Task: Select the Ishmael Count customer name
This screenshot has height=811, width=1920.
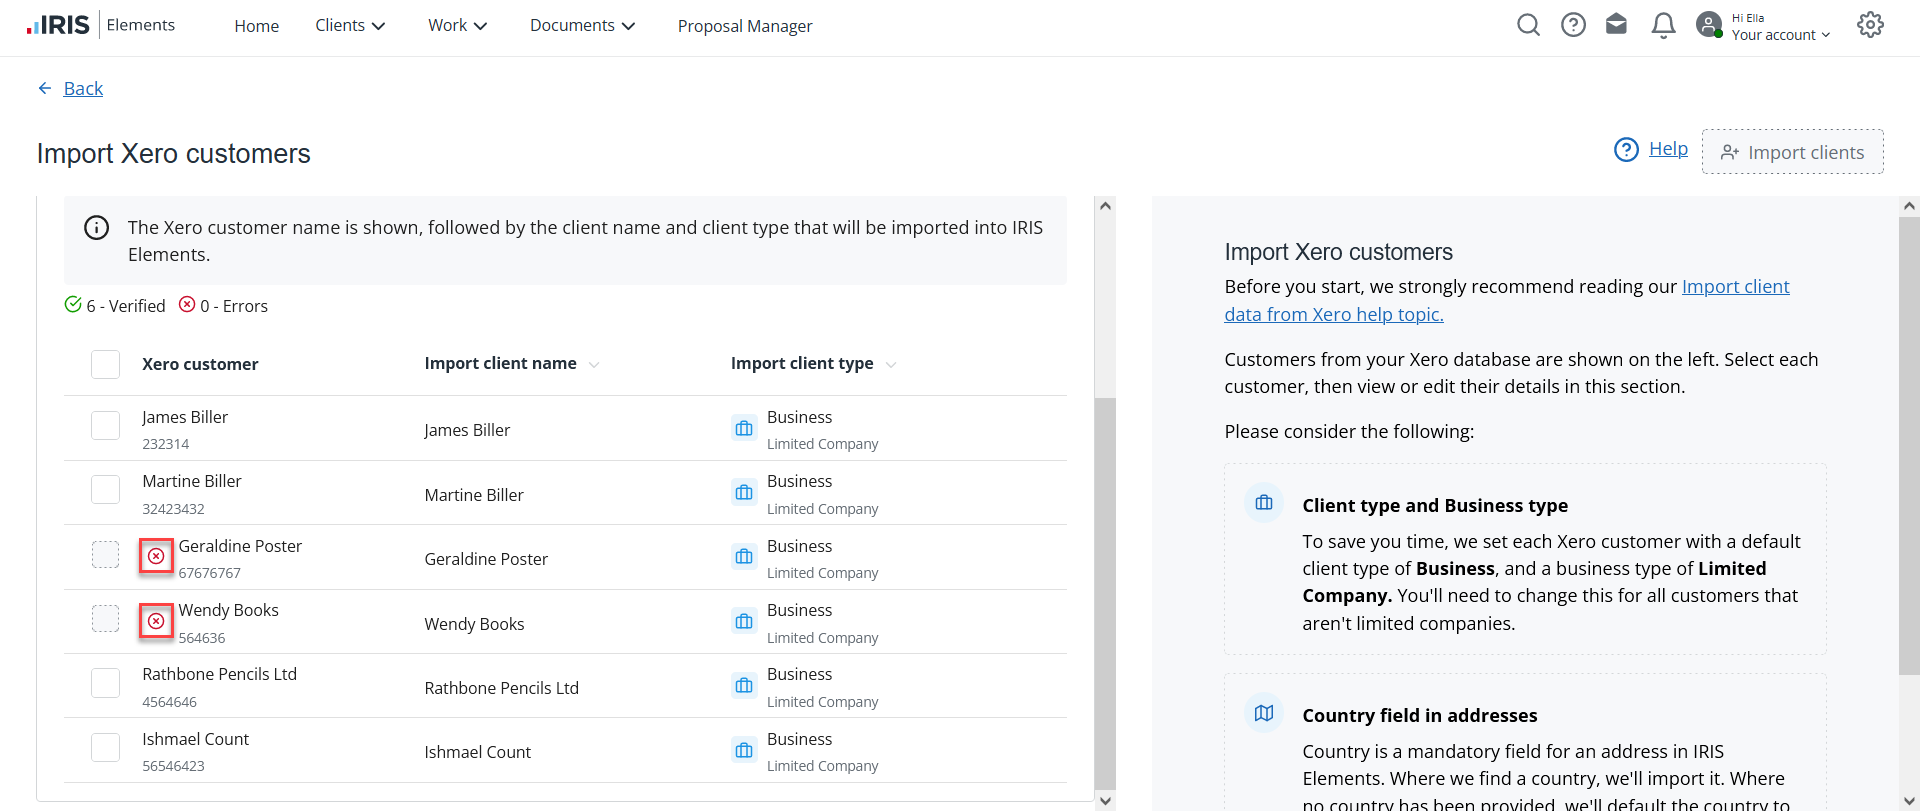Action: 195,739
